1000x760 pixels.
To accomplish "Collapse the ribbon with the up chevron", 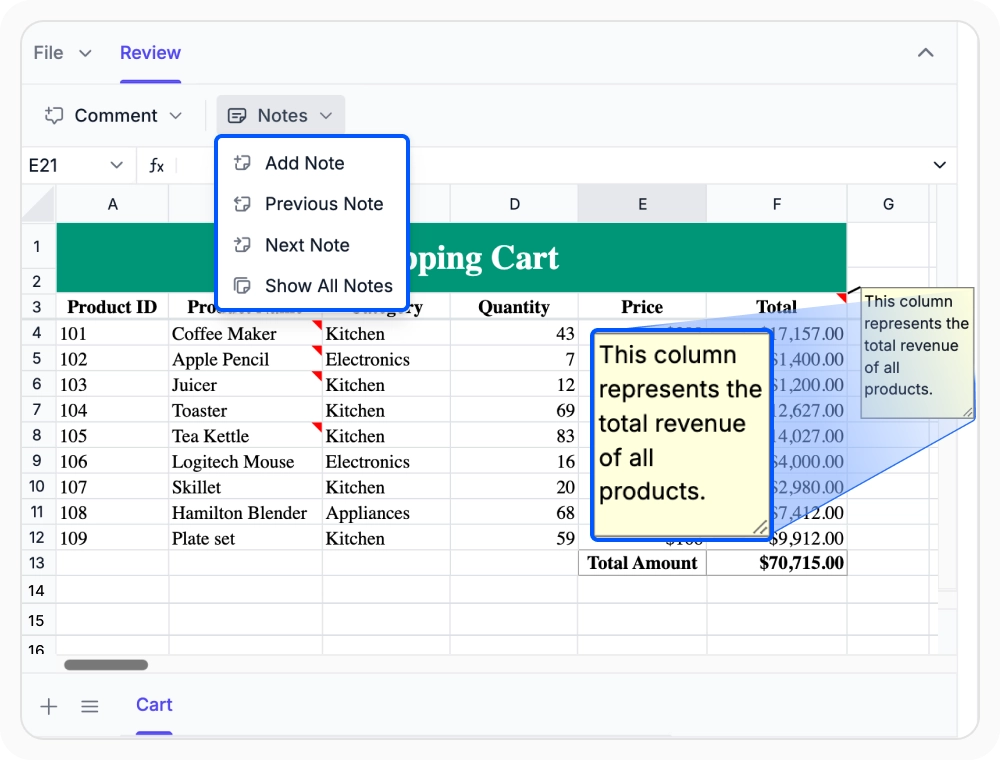I will coord(925,53).
